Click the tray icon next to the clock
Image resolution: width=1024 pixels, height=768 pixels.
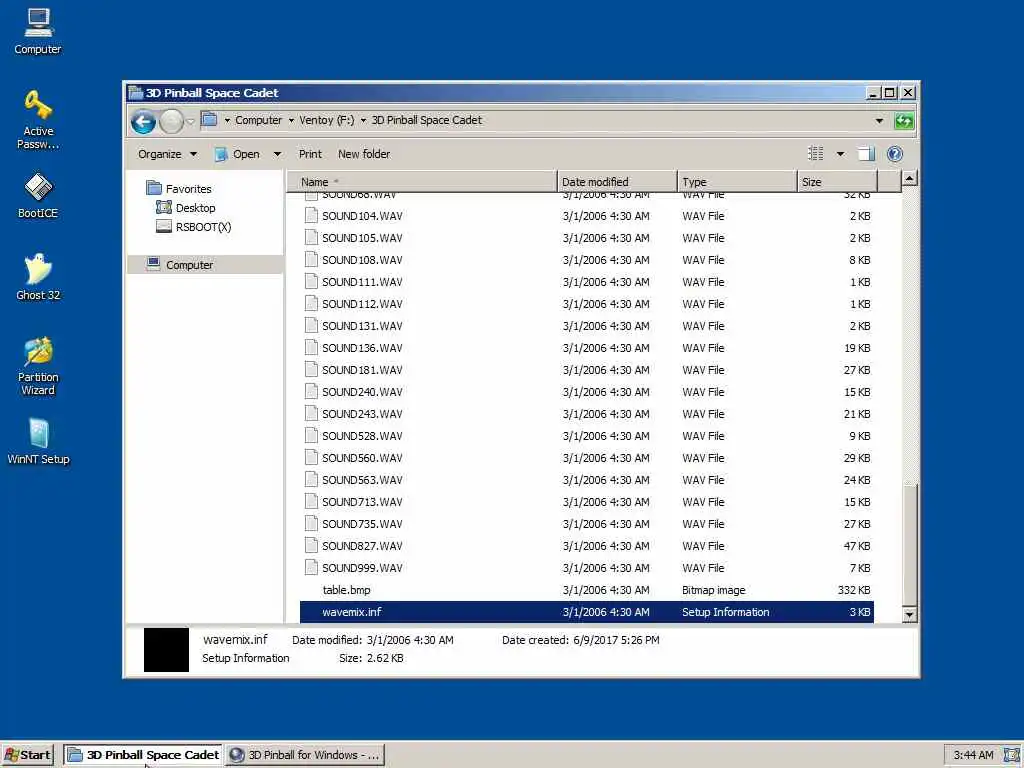(1012, 755)
